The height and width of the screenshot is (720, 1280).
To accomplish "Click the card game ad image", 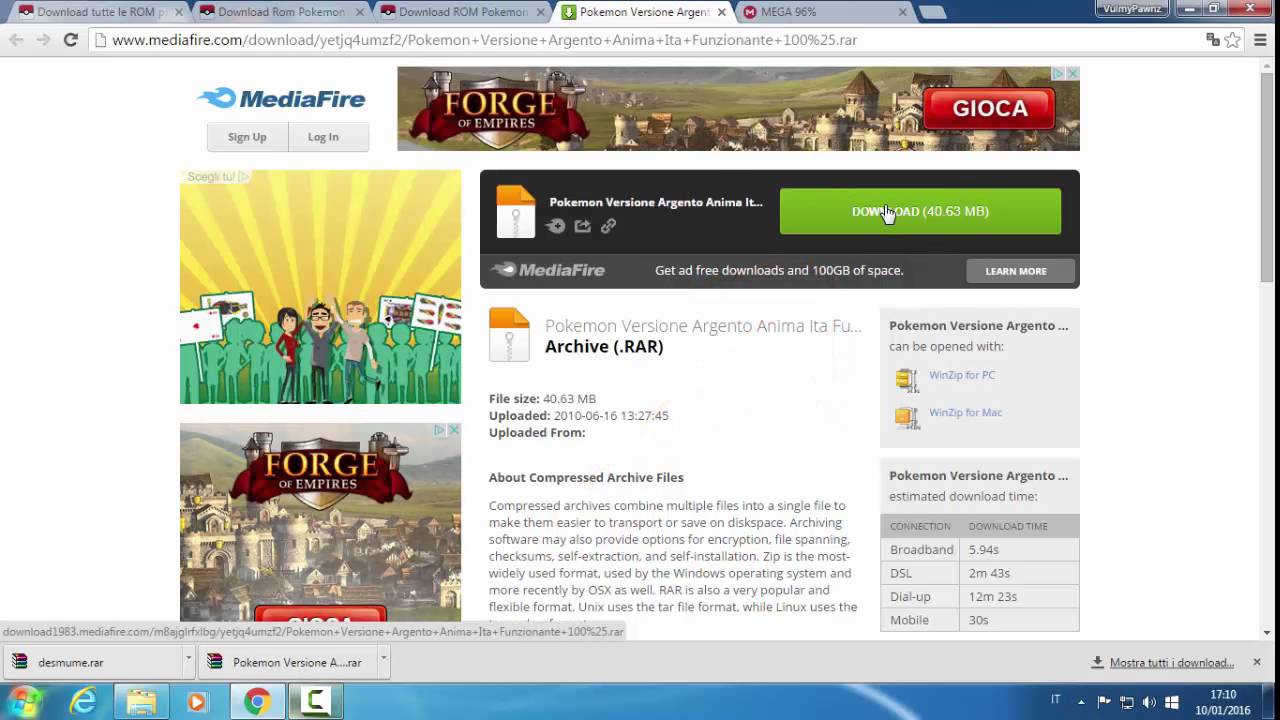I will pyautogui.click(x=320, y=286).
